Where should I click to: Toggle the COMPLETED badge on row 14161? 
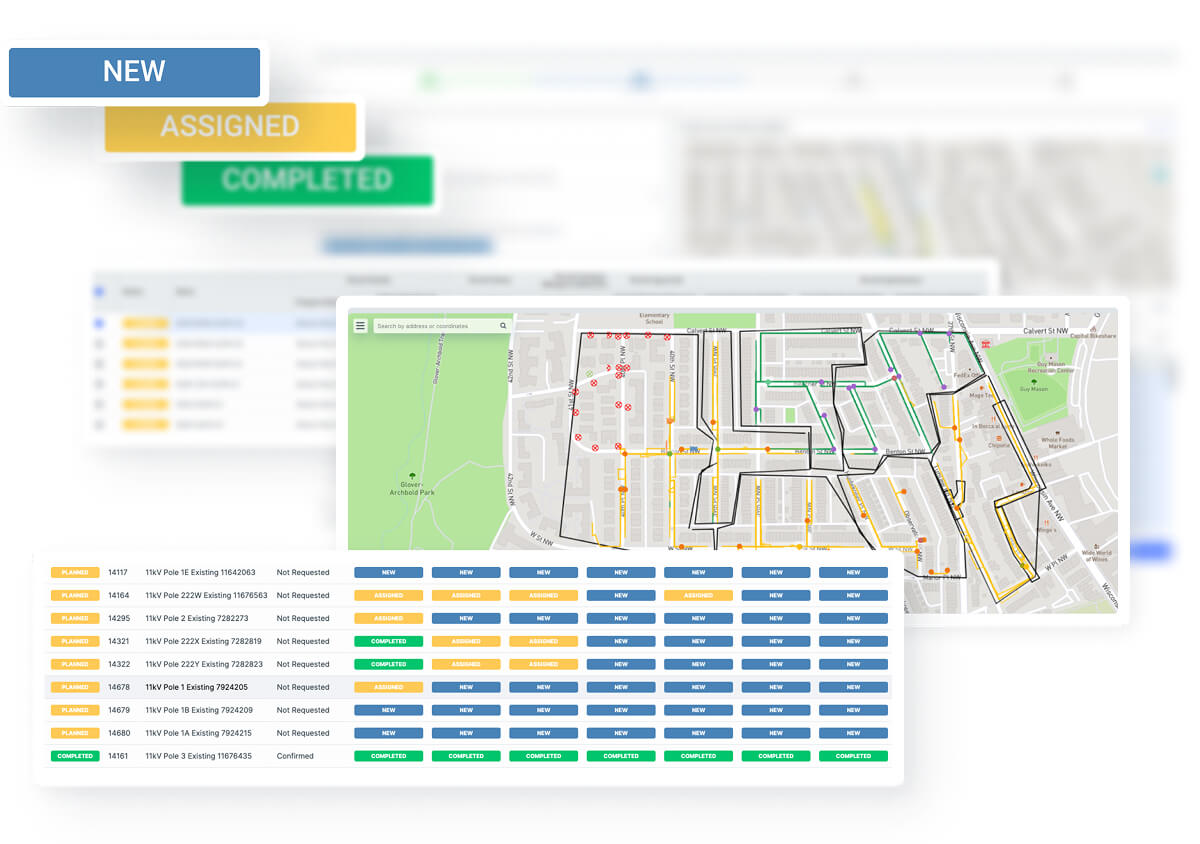[x=75, y=756]
